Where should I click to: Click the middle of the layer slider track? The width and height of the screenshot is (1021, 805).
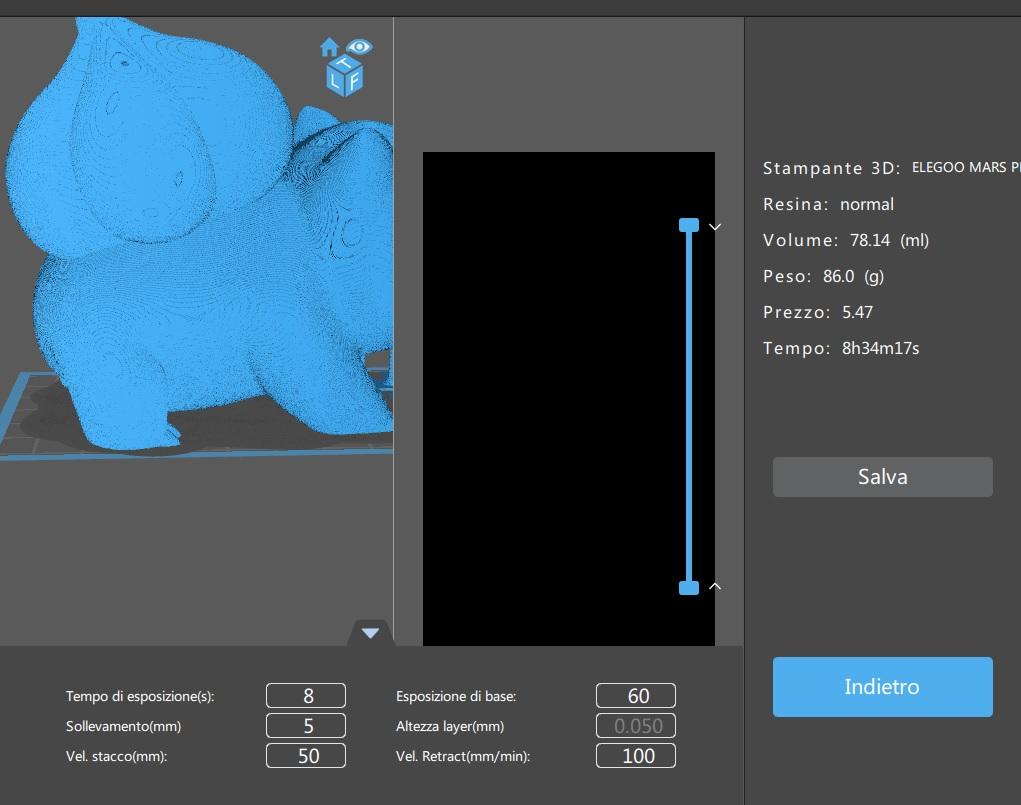click(x=689, y=405)
